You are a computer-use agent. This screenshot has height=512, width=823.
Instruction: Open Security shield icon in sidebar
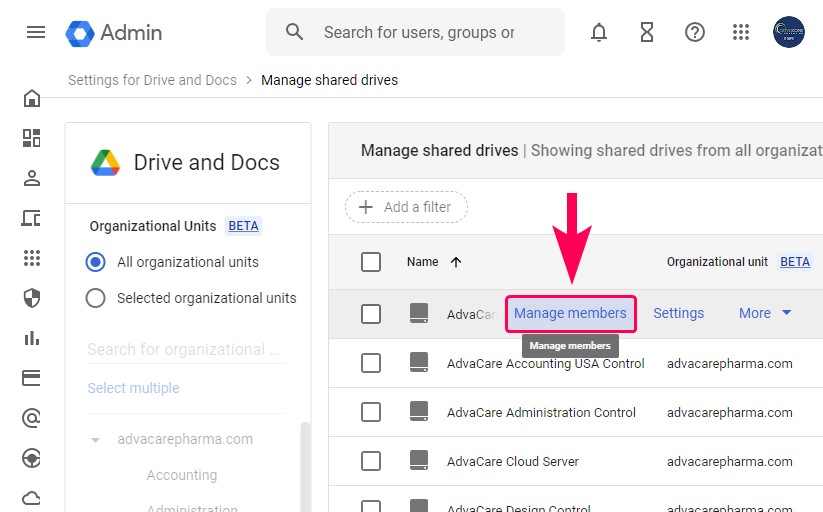pos(31,298)
